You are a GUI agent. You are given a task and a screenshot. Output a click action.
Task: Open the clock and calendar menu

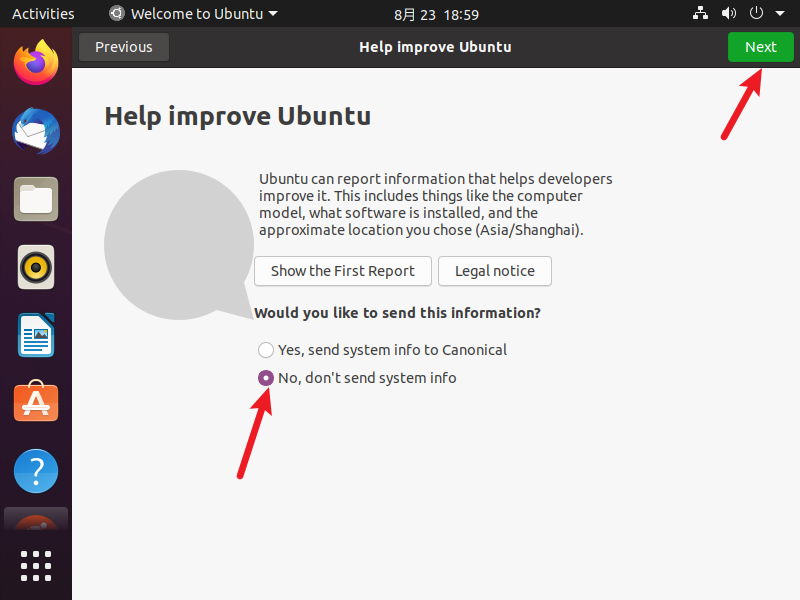(x=436, y=14)
